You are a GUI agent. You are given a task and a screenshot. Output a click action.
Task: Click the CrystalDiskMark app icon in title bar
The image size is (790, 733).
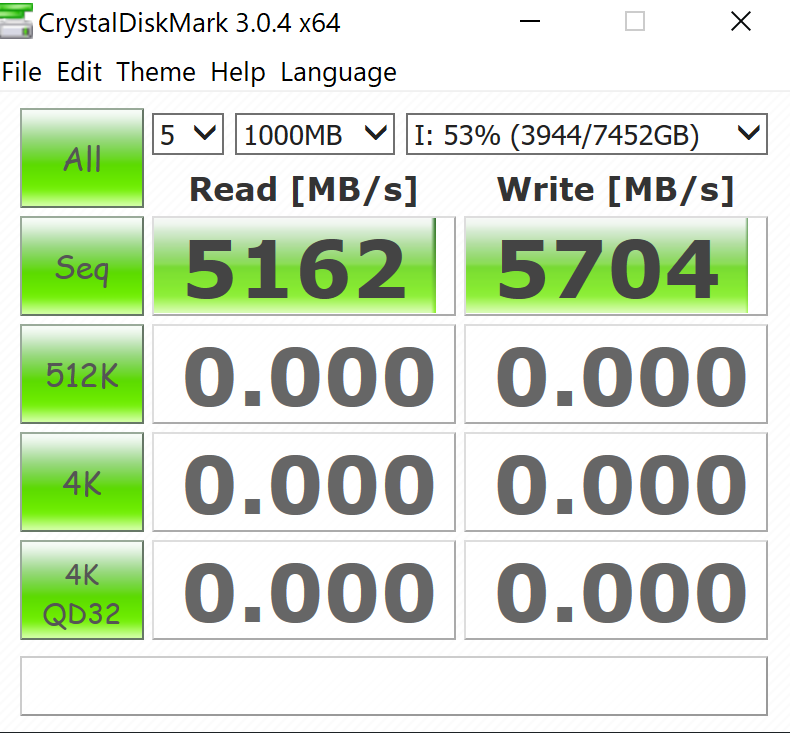point(17,21)
